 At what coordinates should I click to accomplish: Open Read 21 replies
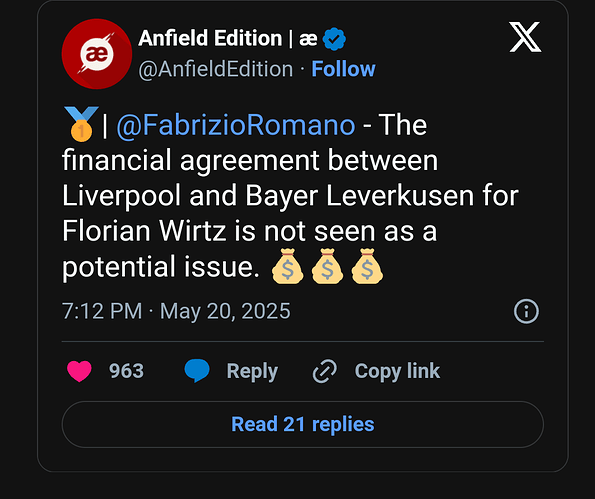pyautogui.click(x=303, y=424)
